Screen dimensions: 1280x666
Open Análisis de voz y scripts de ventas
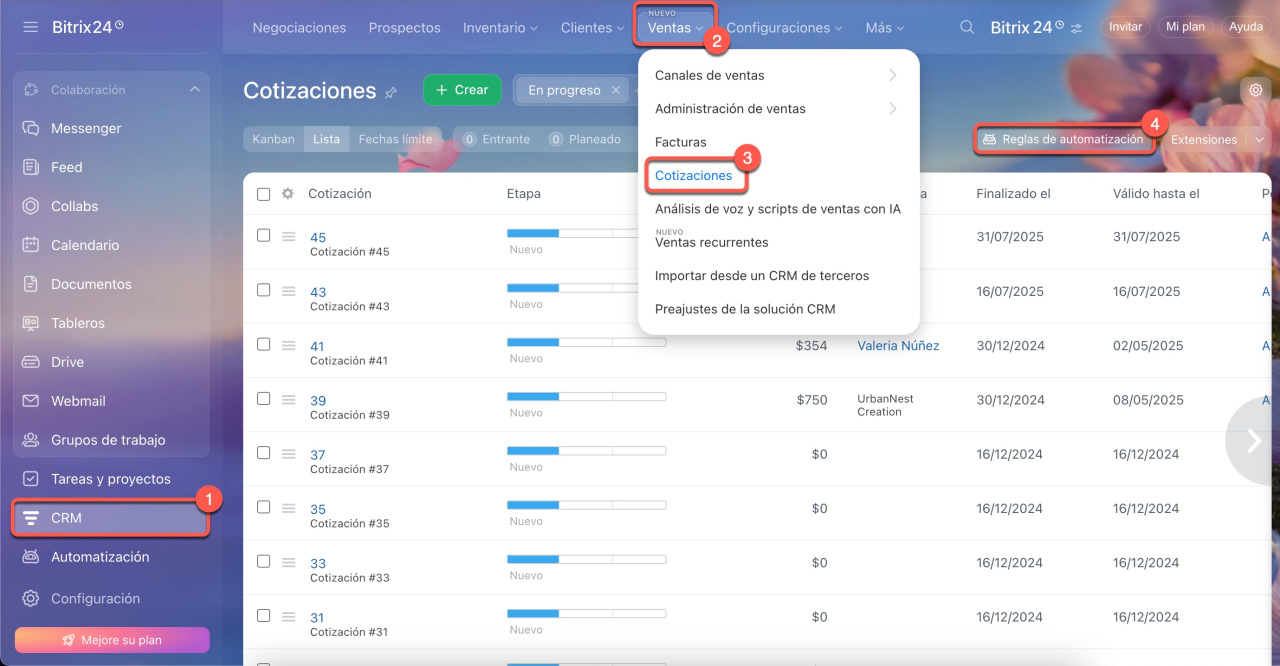pyautogui.click(x=777, y=209)
